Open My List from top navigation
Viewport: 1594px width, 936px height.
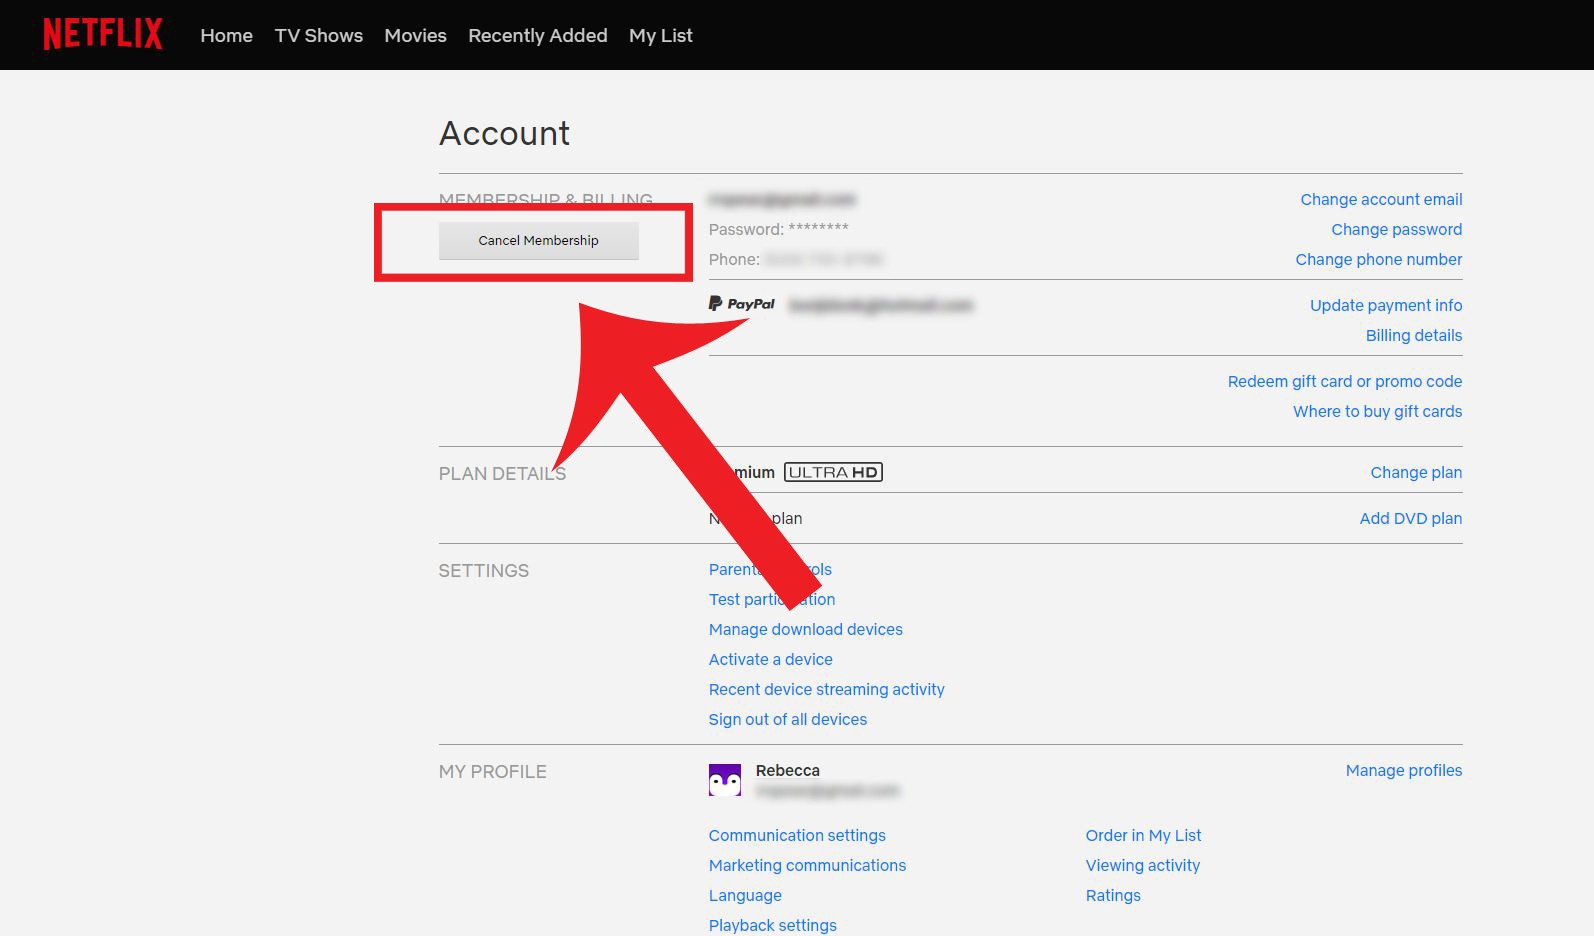(x=661, y=36)
